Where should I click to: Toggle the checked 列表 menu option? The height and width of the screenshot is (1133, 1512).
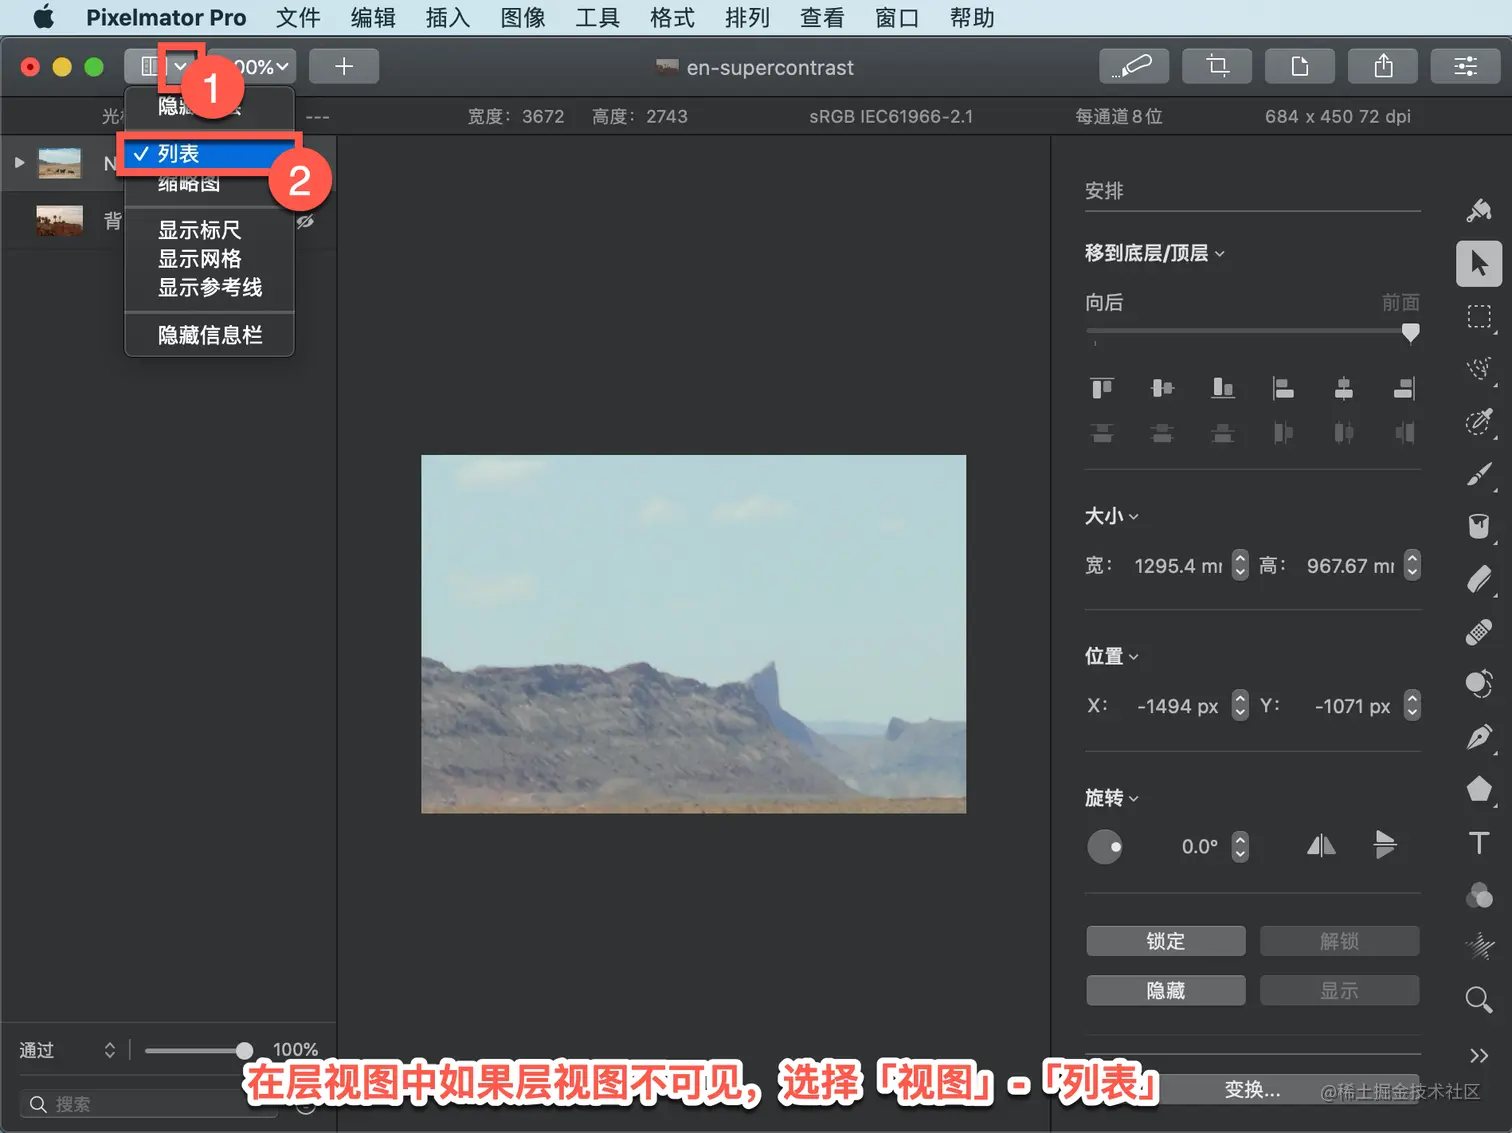[209, 154]
